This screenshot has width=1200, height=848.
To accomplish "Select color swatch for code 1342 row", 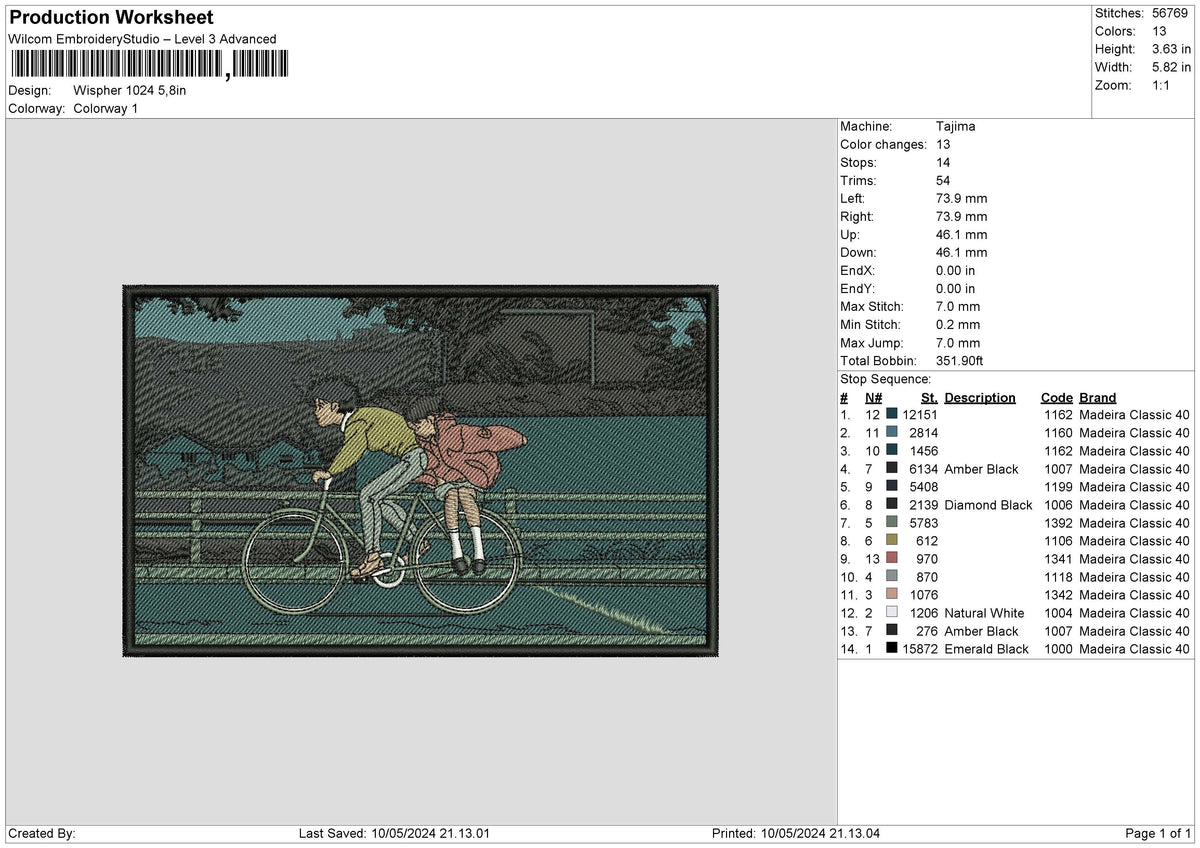I will 891,594.
